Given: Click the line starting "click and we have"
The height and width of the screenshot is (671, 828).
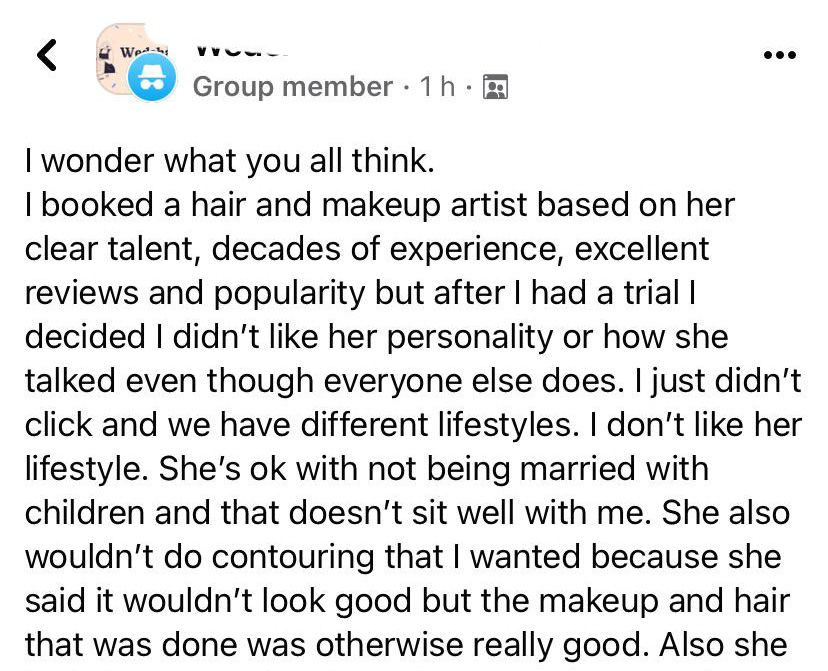Looking at the screenshot, I should tap(412, 424).
